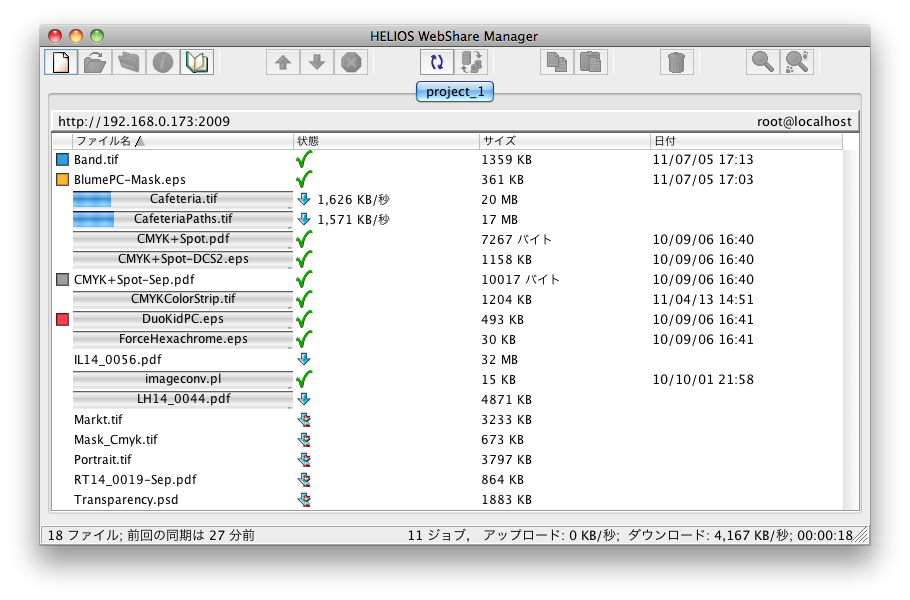910x600 pixels.
Task: Click the pending download icon of Portrait.tif
Action: pos(304,460)
